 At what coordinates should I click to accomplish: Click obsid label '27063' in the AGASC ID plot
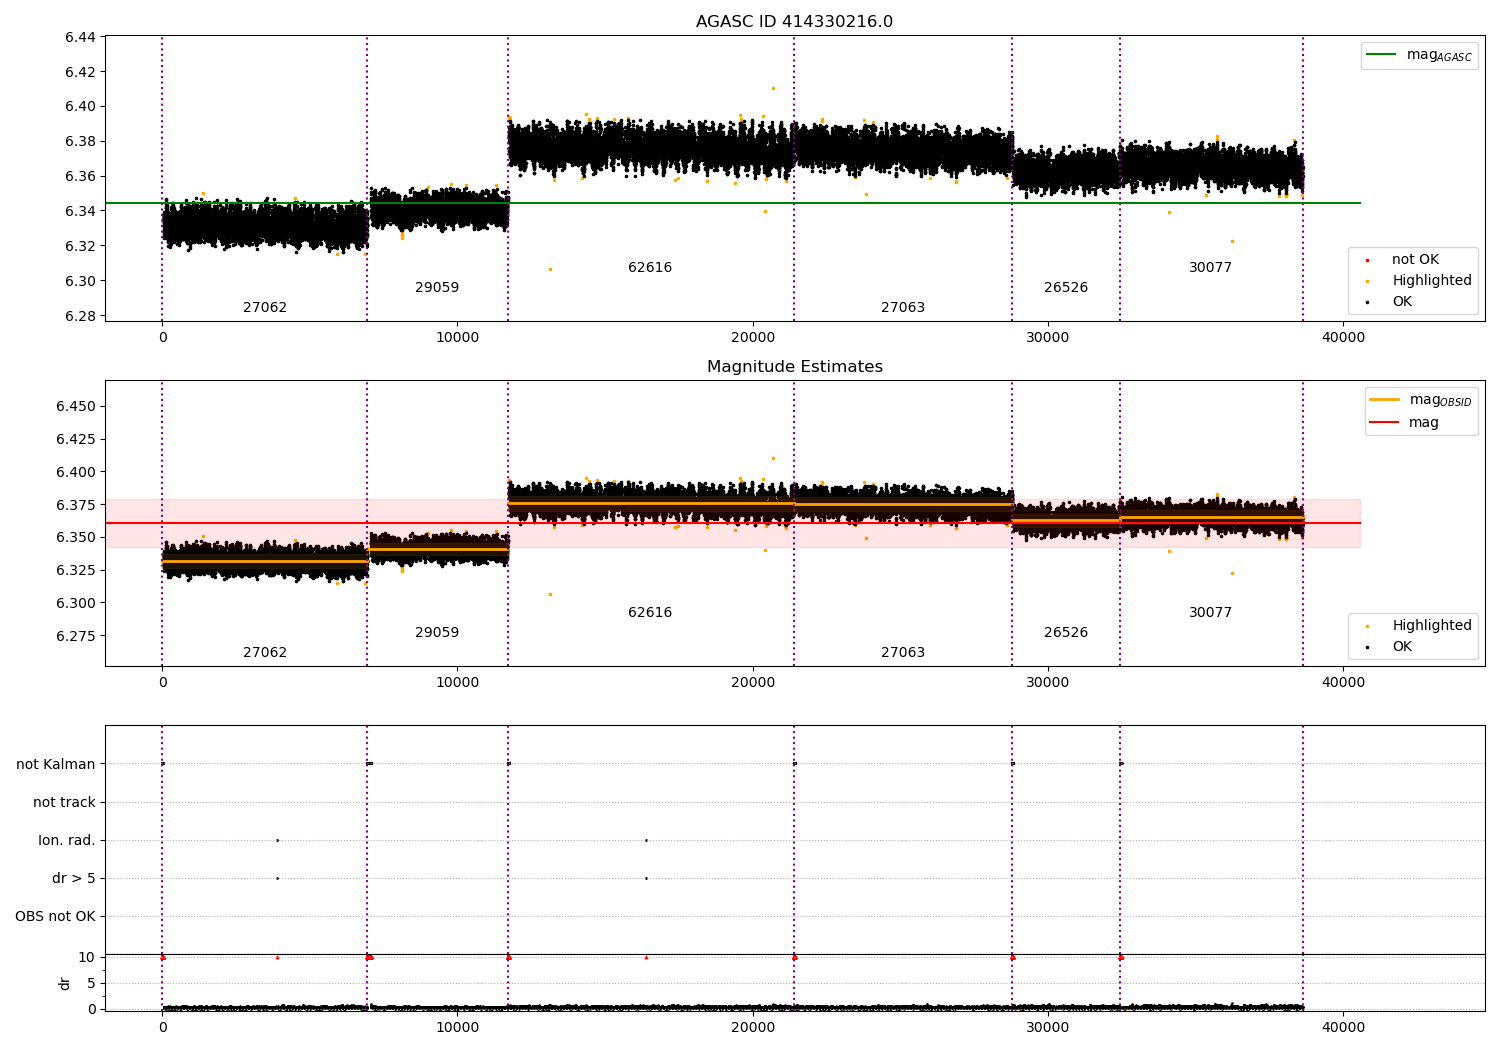(x=903, y=308)
